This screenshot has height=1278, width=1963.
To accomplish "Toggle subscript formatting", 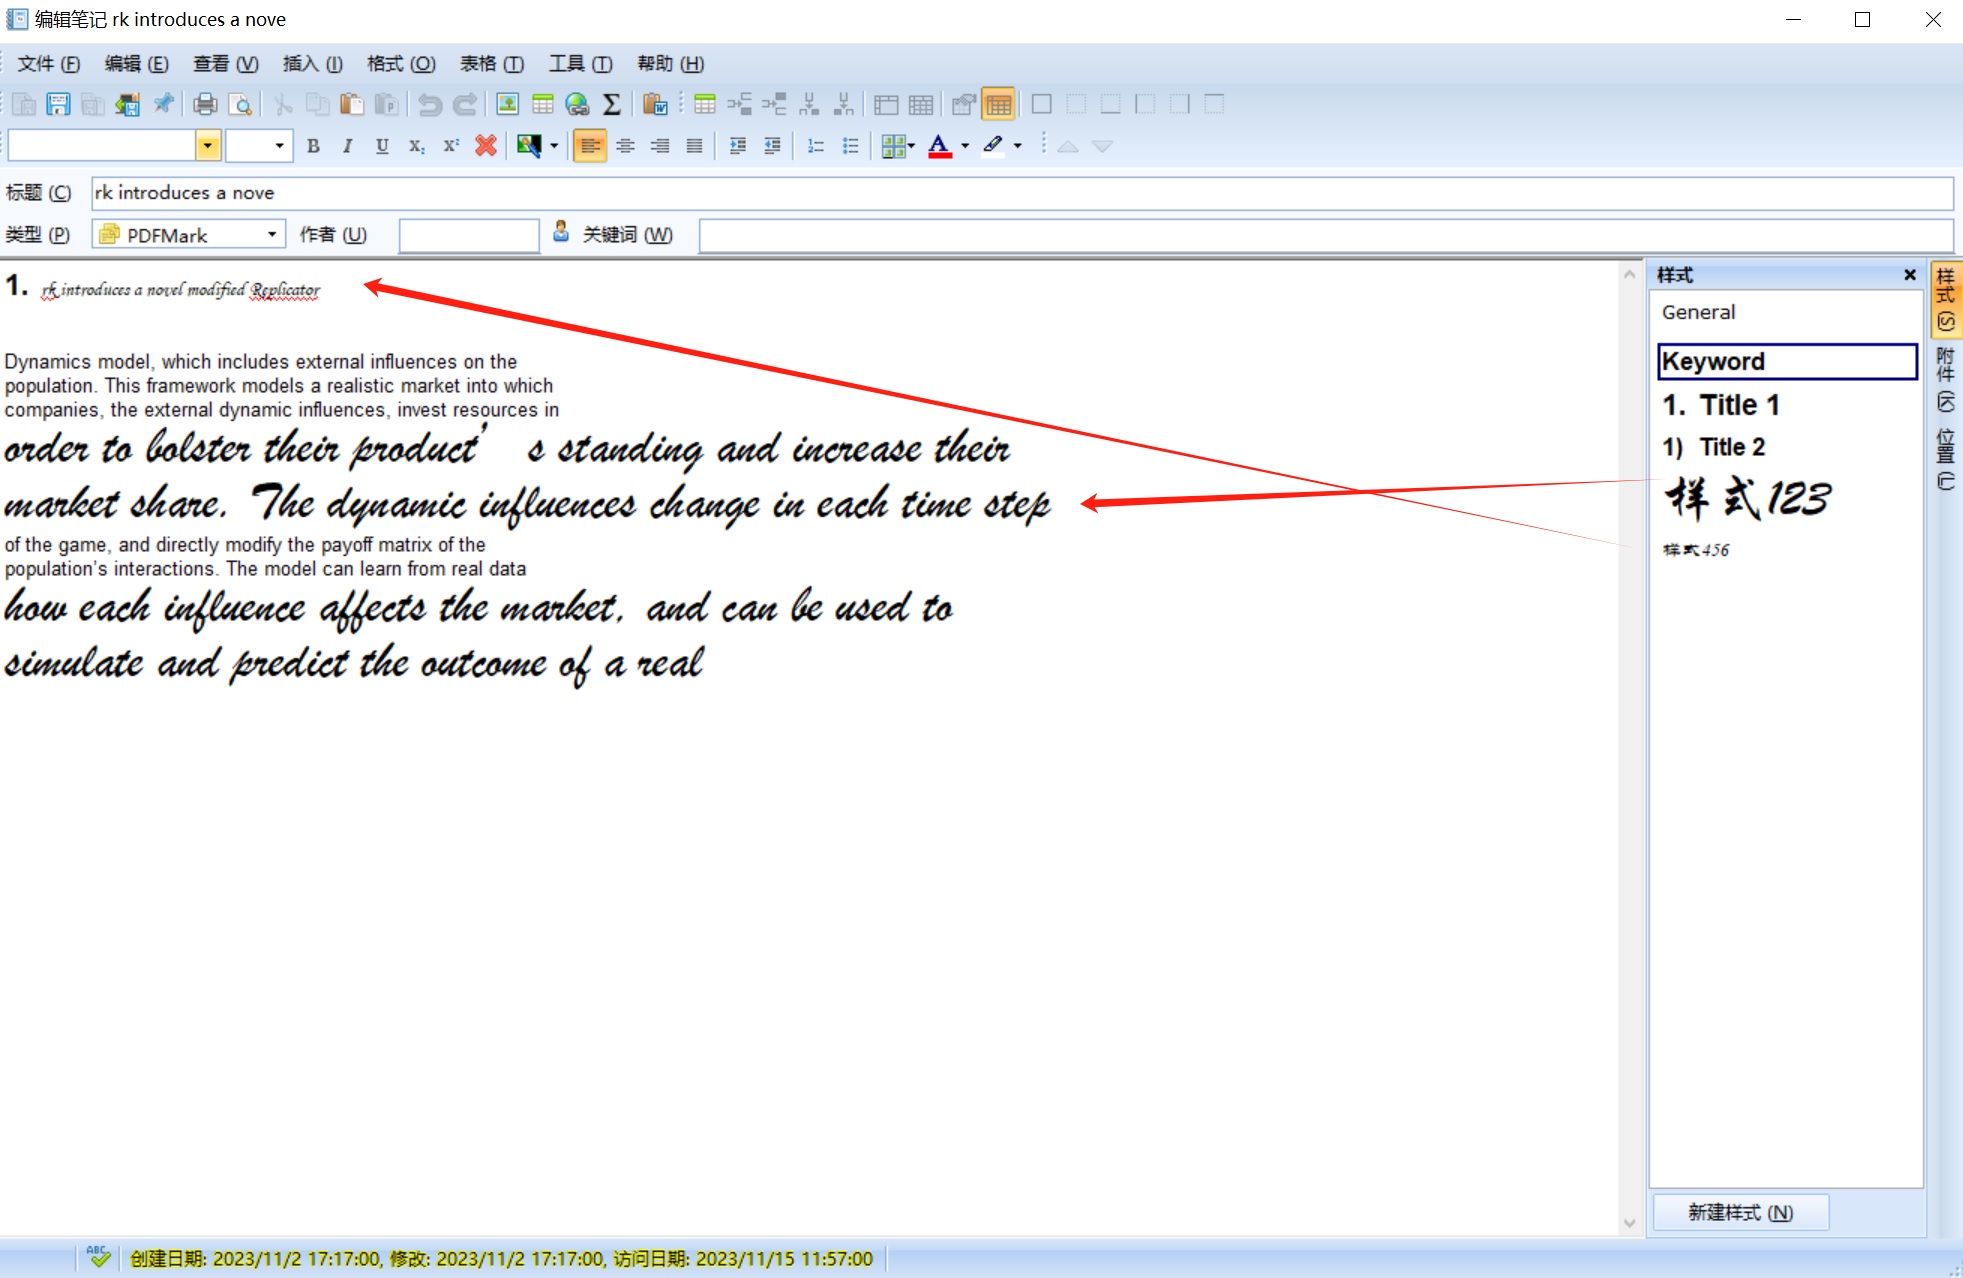I will click(416, 146).
